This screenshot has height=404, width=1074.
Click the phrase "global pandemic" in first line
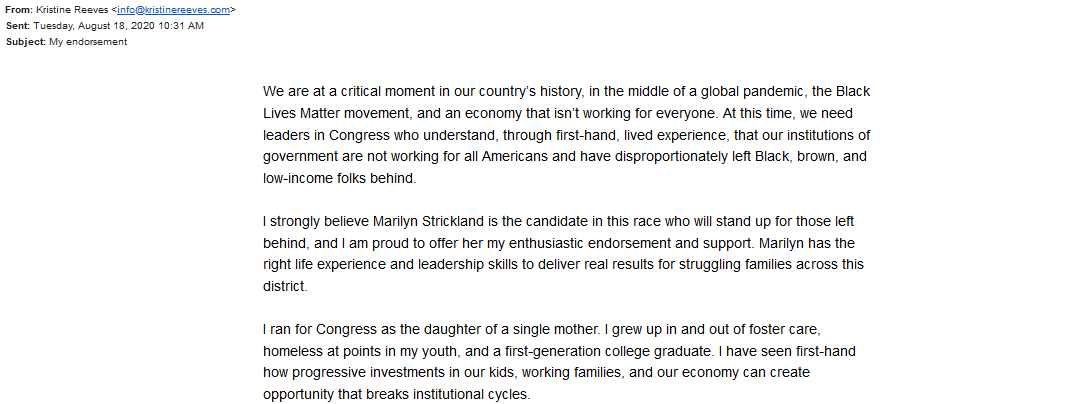click(x=736, y=92)
